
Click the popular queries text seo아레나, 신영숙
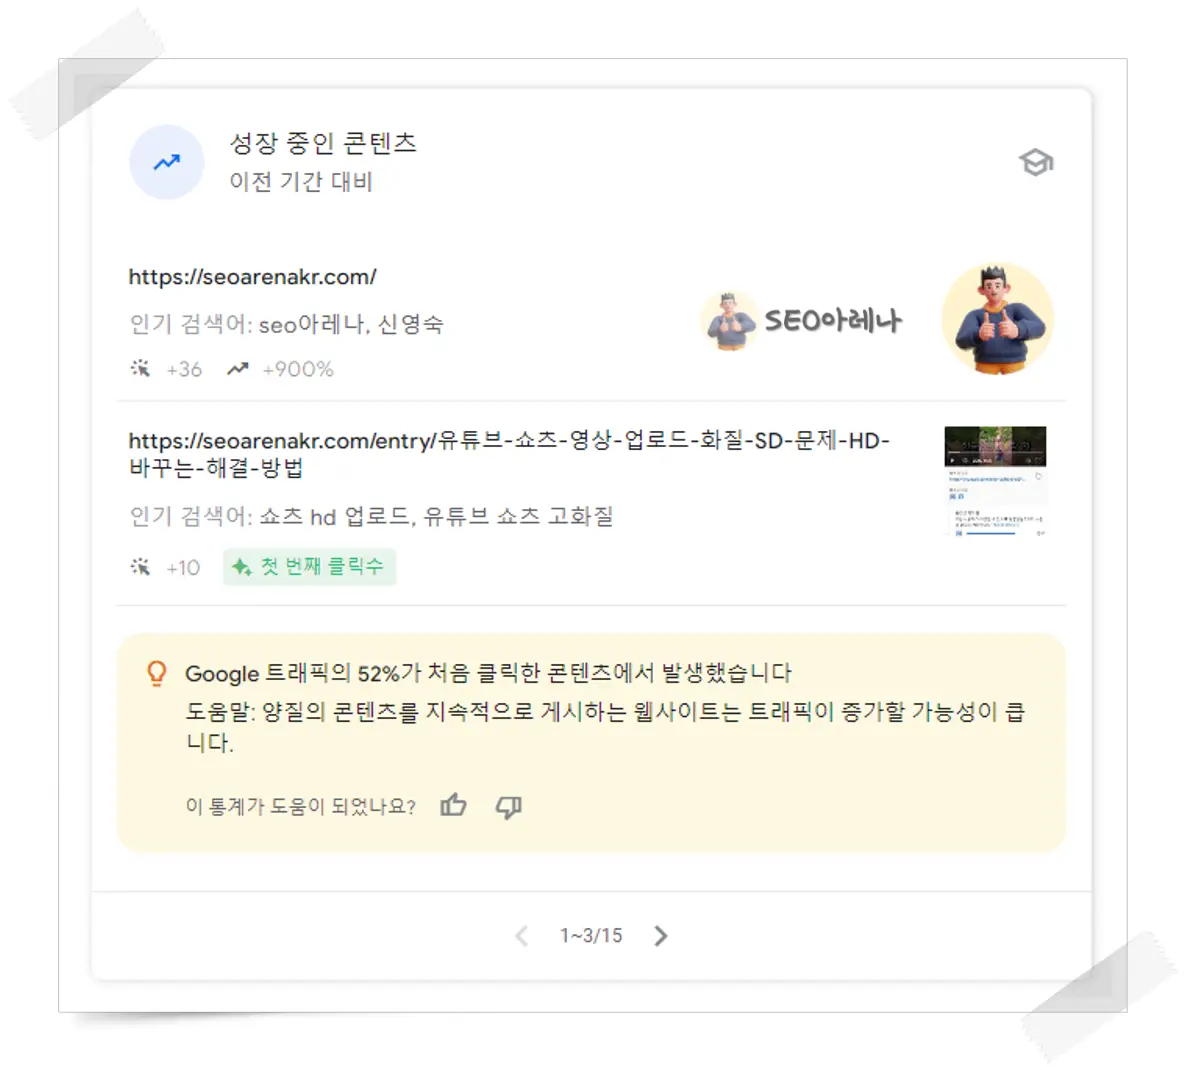[351, 324]
